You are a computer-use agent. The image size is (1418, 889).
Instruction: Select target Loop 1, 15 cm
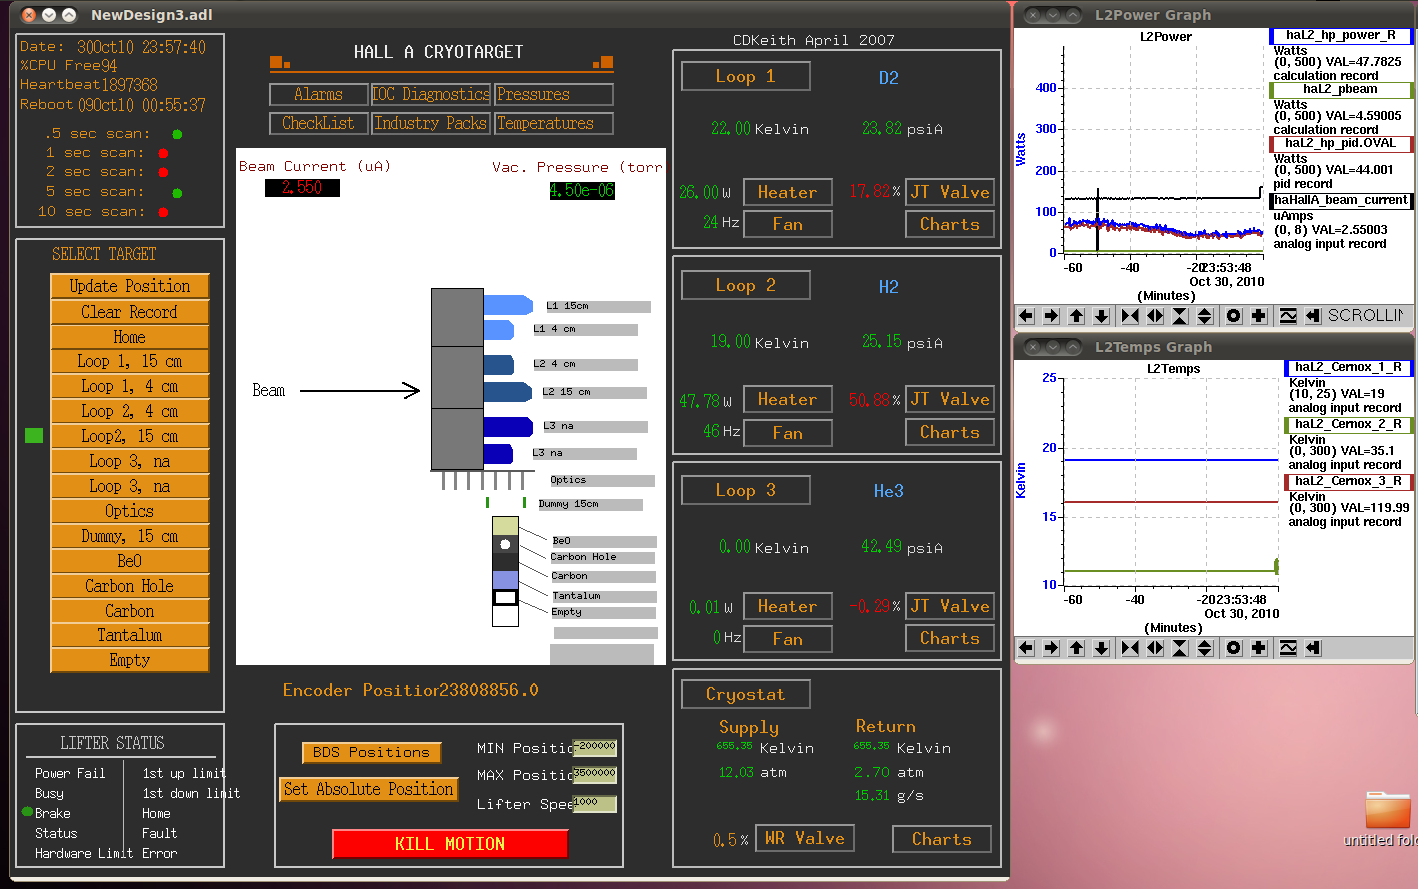pyautogui.click(x=130, y=361)
